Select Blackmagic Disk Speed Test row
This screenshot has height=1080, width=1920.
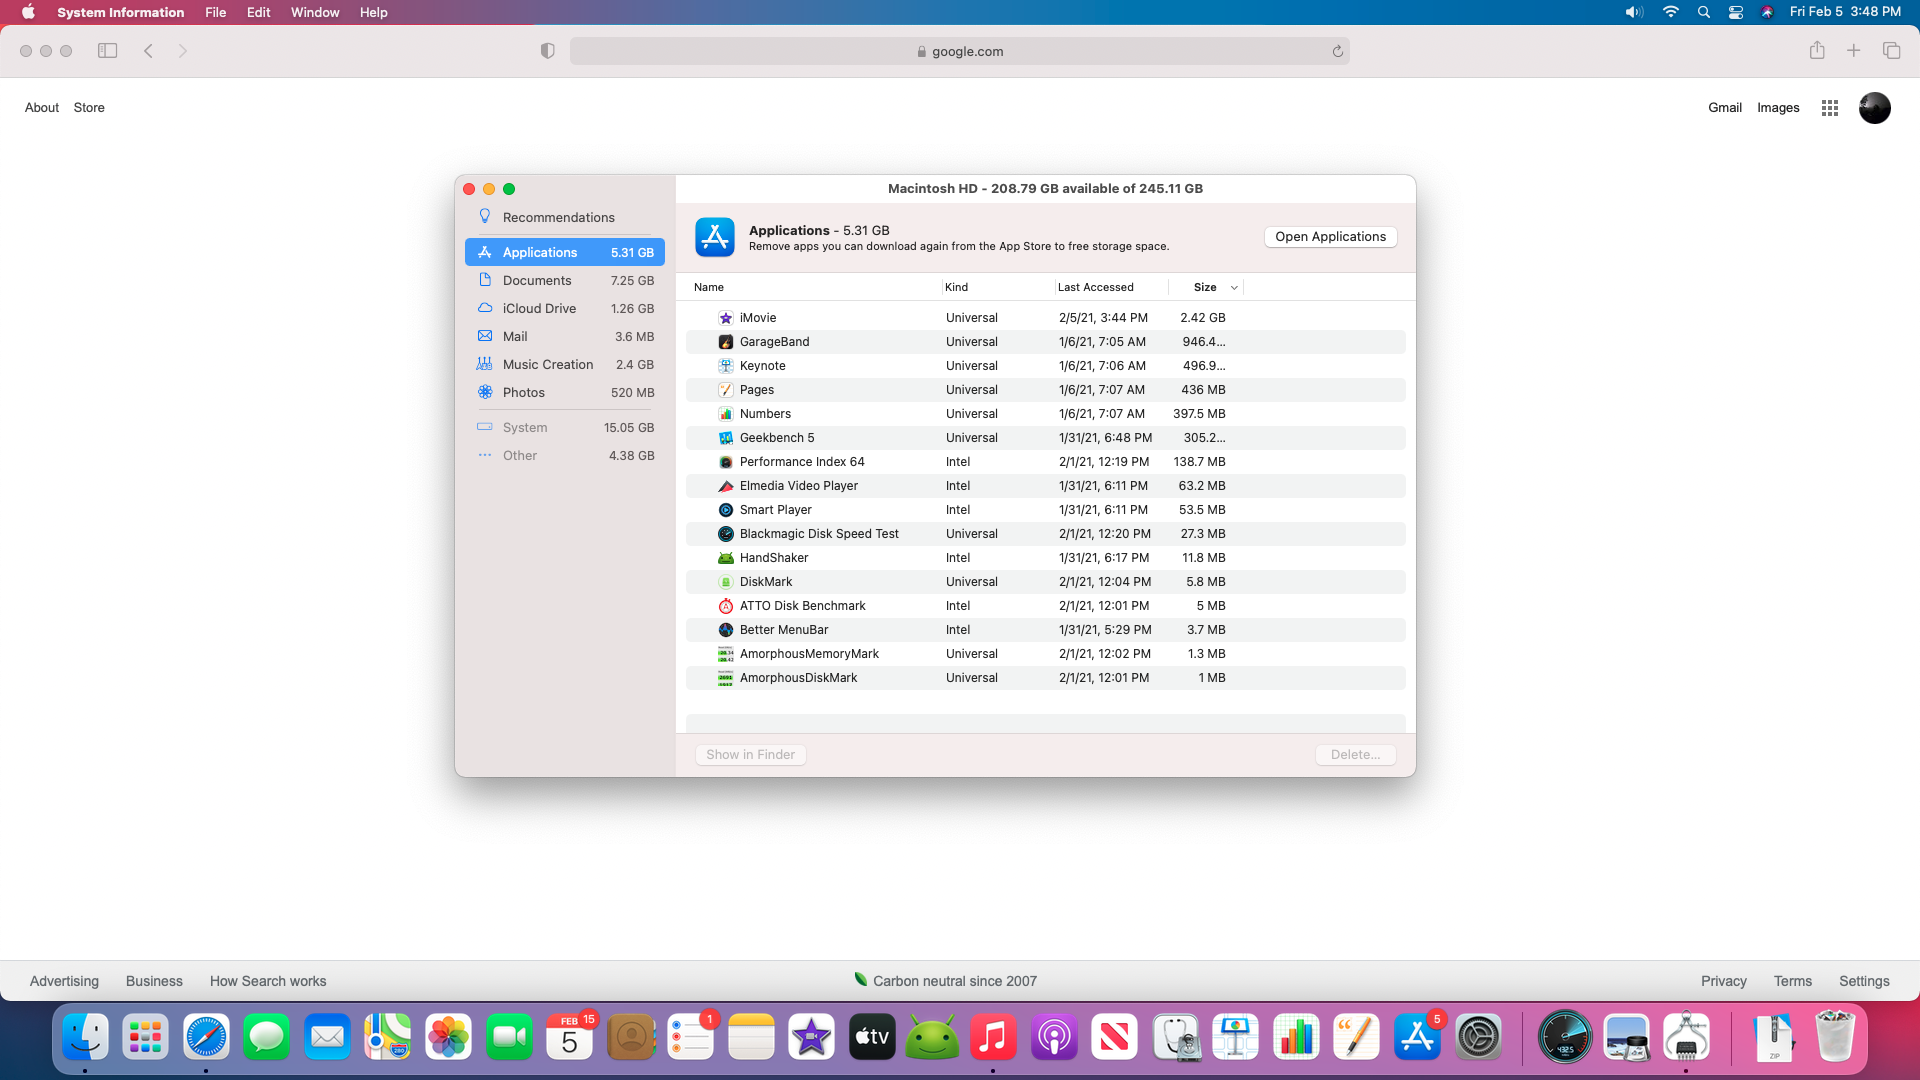point(1045,533)
